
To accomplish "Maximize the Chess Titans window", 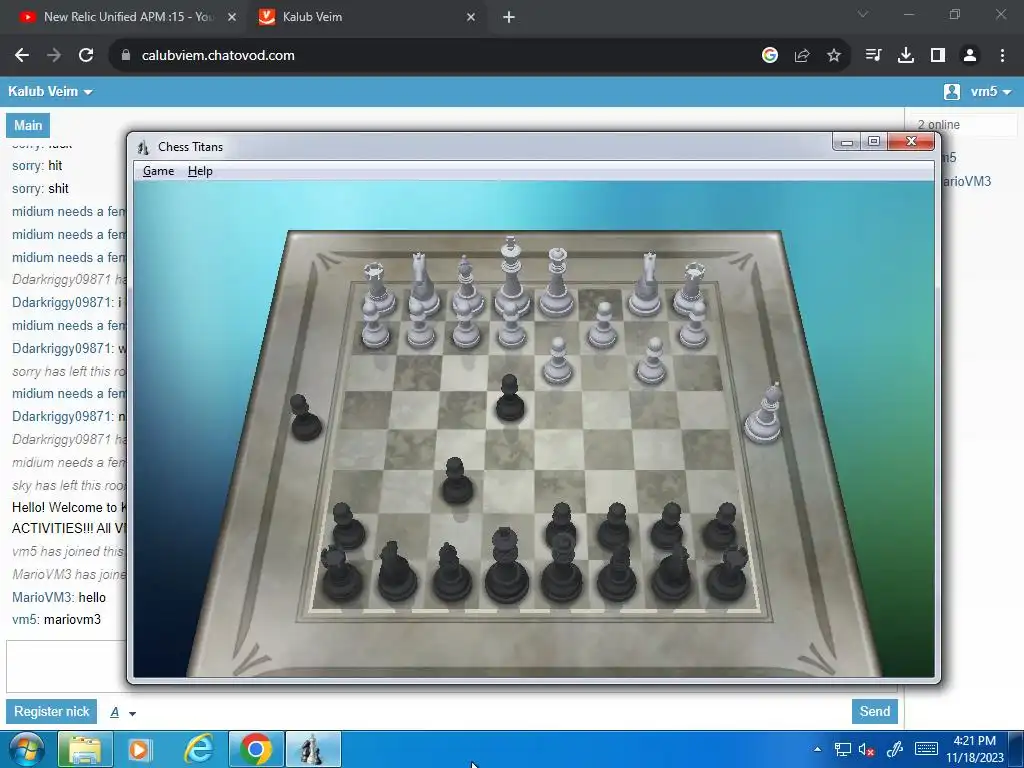I will pyautogui.click(x=874, y=142).
